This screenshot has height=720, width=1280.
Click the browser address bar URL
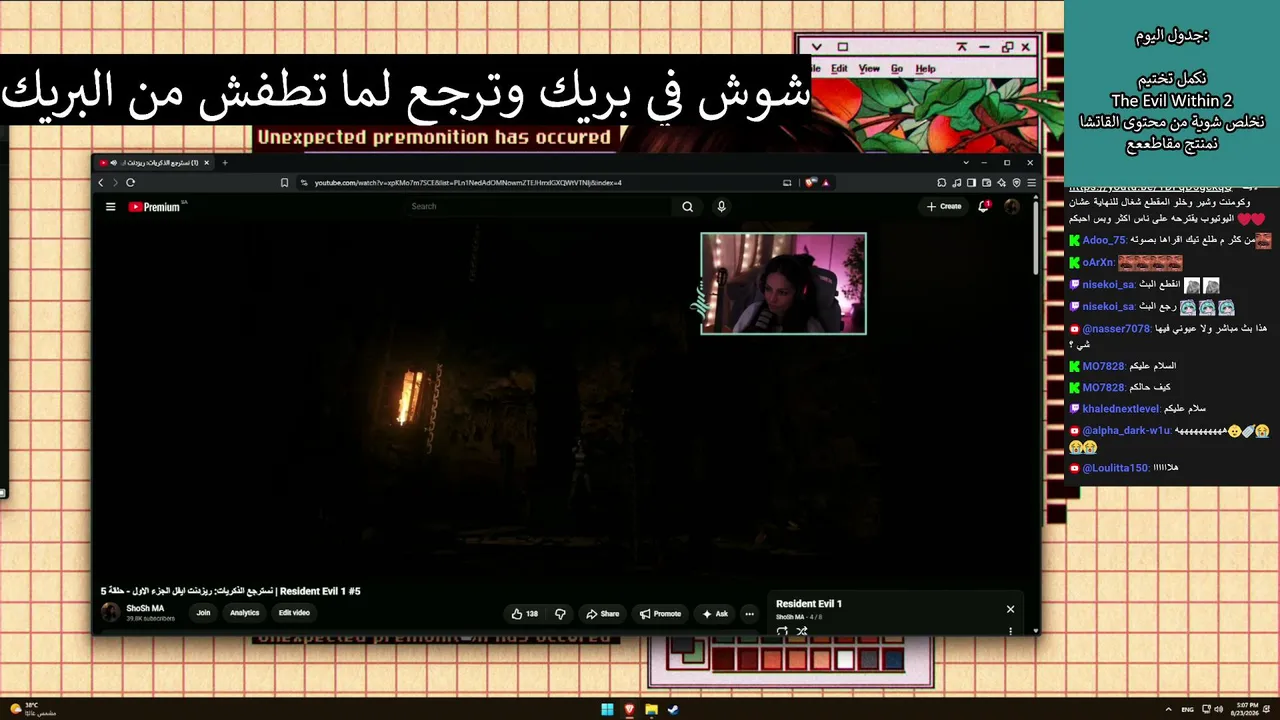468,183
